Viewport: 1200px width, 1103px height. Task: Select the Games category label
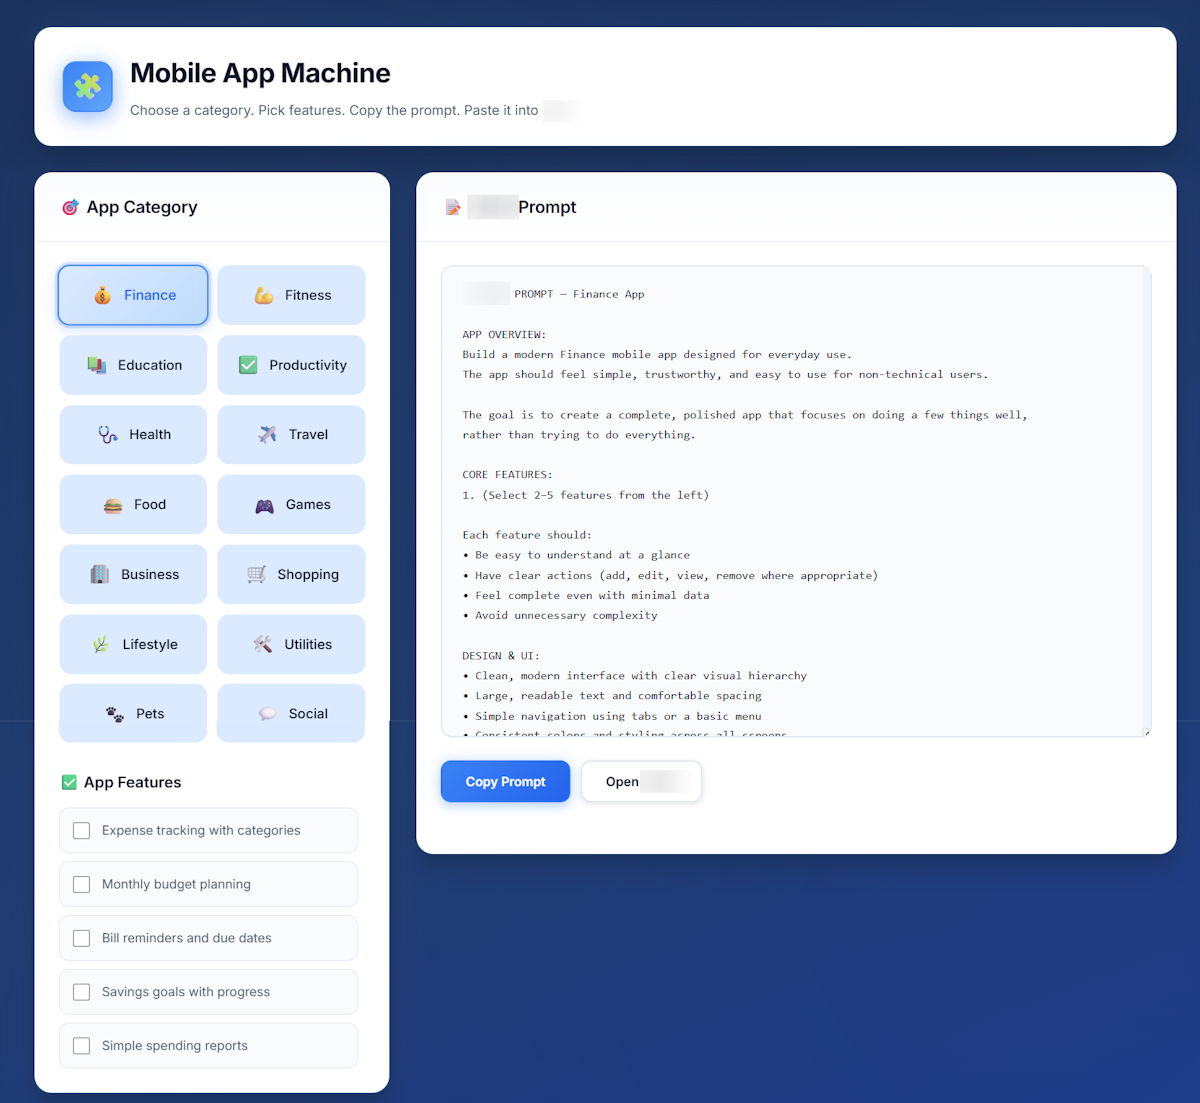(308, 505)
